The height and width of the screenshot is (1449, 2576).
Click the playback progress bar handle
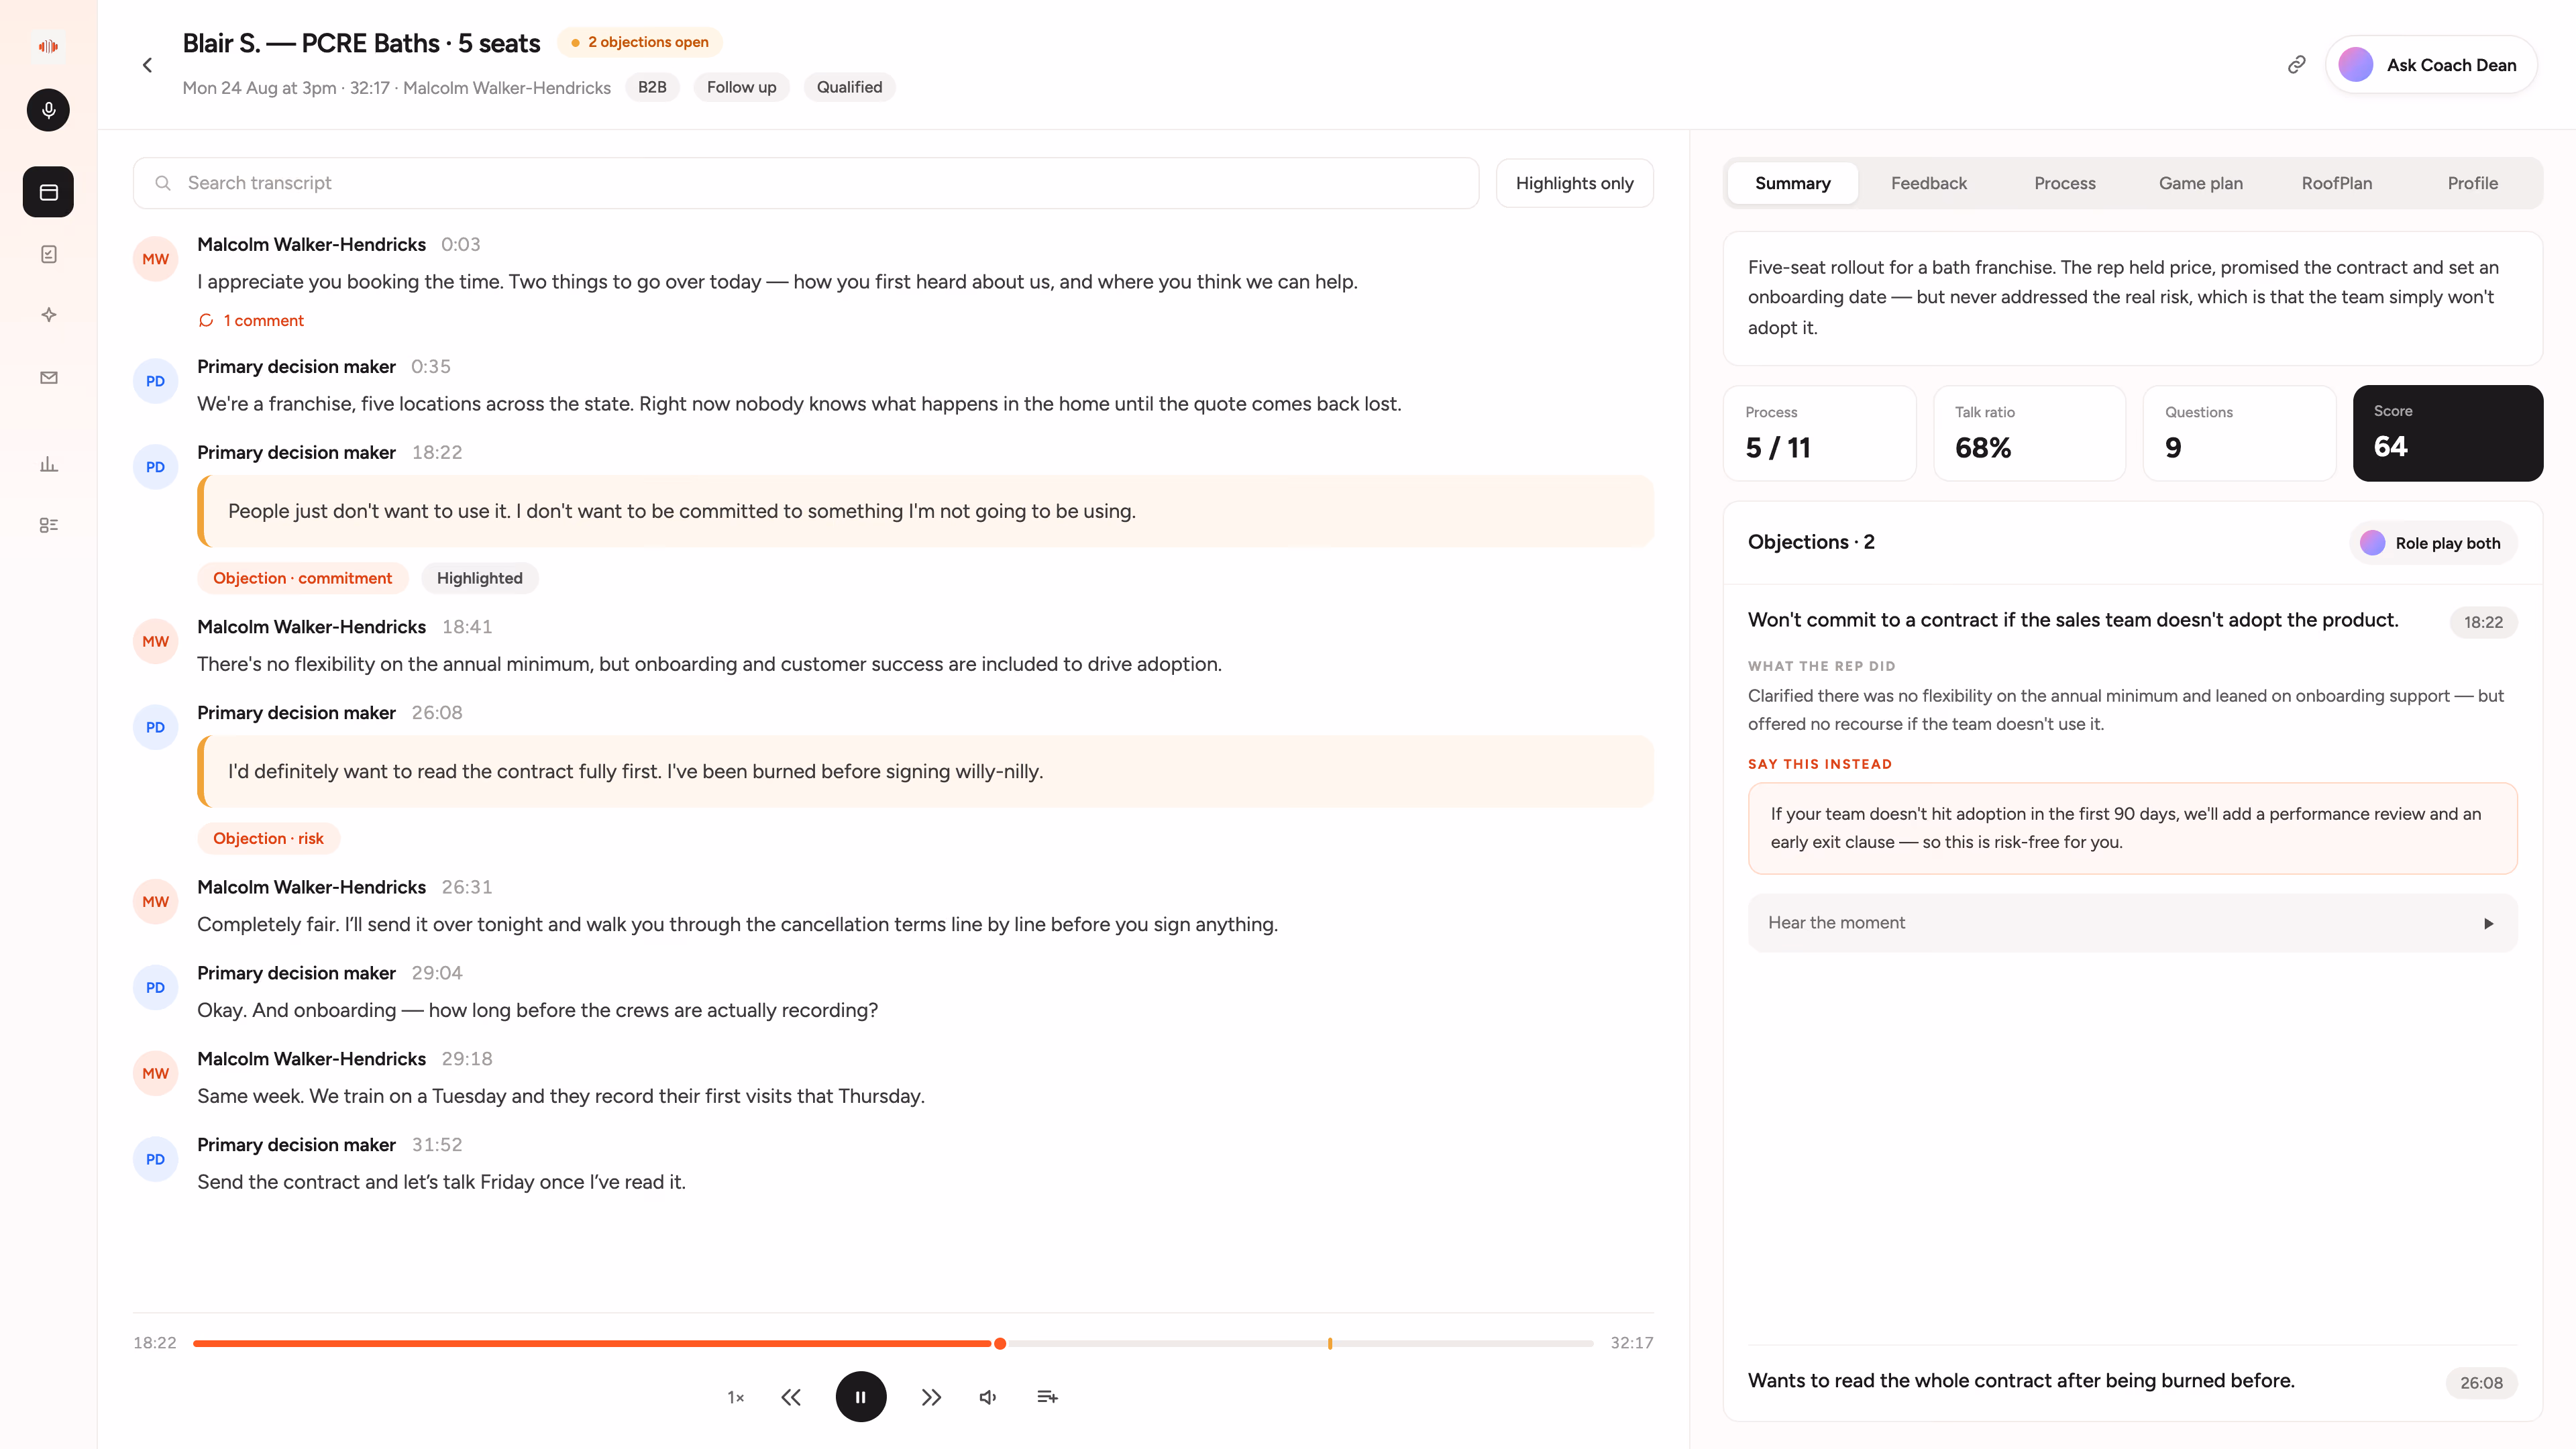[999, 1343]
